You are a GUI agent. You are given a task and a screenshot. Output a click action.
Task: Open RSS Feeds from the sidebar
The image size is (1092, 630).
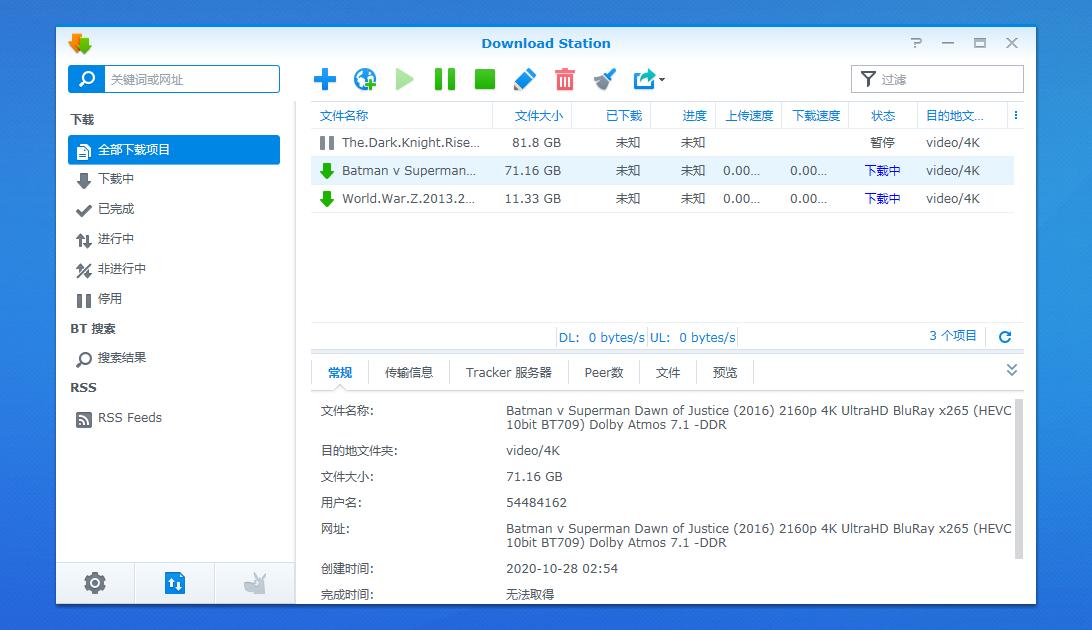(x=128, y=418)
